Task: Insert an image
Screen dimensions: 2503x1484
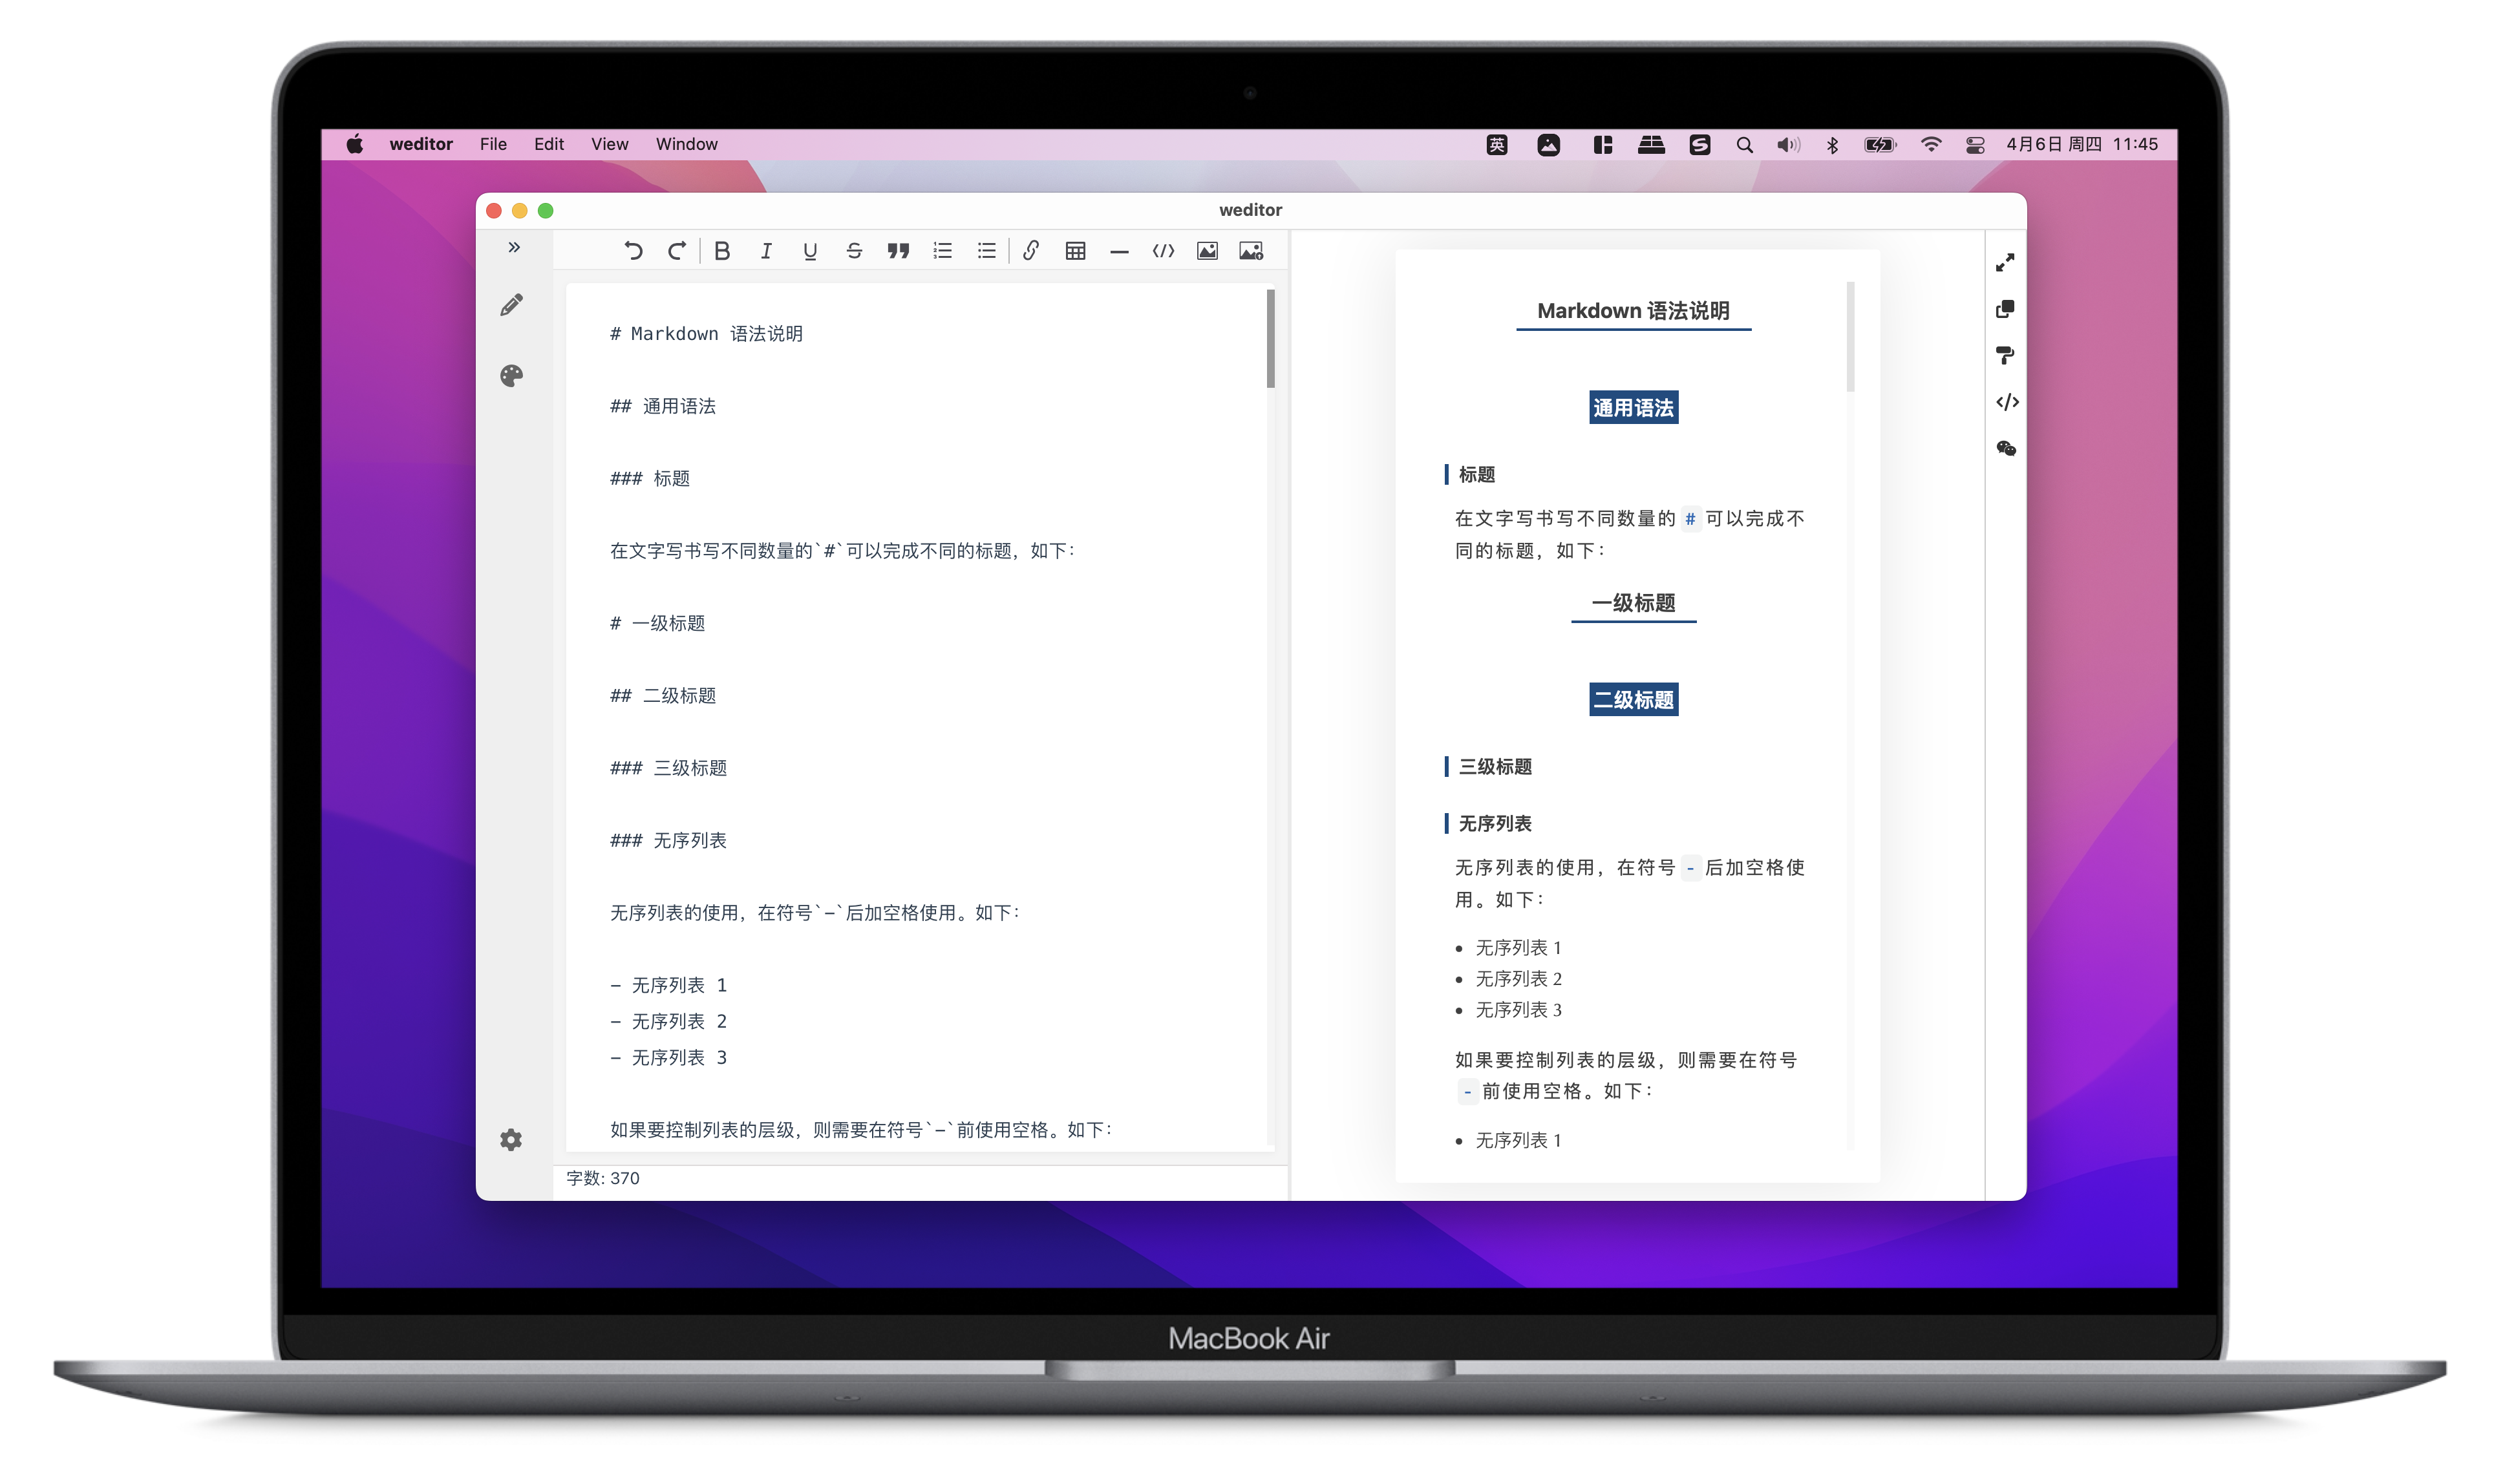Action: [1208, 251]
